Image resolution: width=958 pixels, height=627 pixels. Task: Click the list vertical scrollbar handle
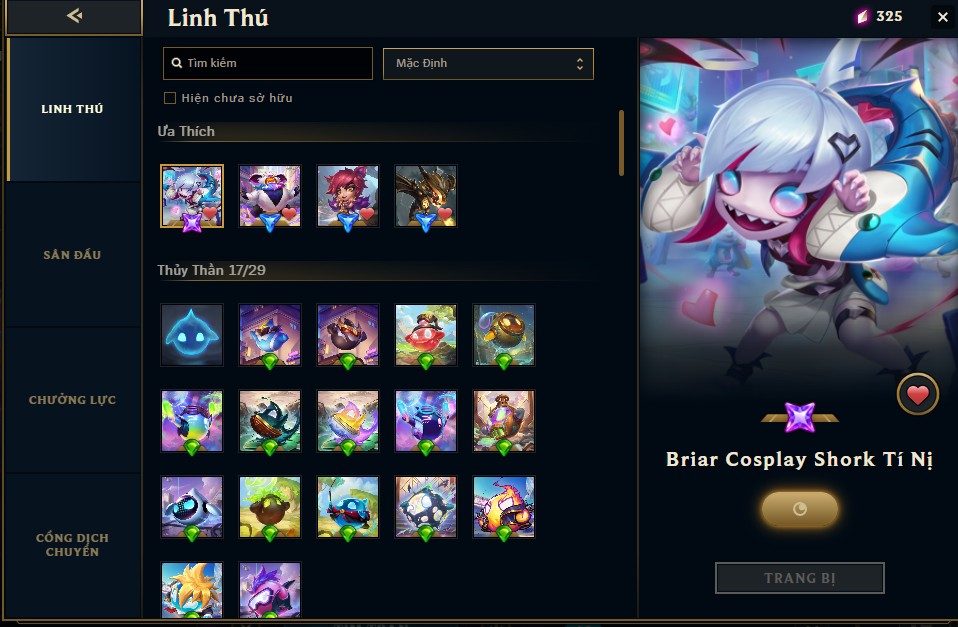621,143
